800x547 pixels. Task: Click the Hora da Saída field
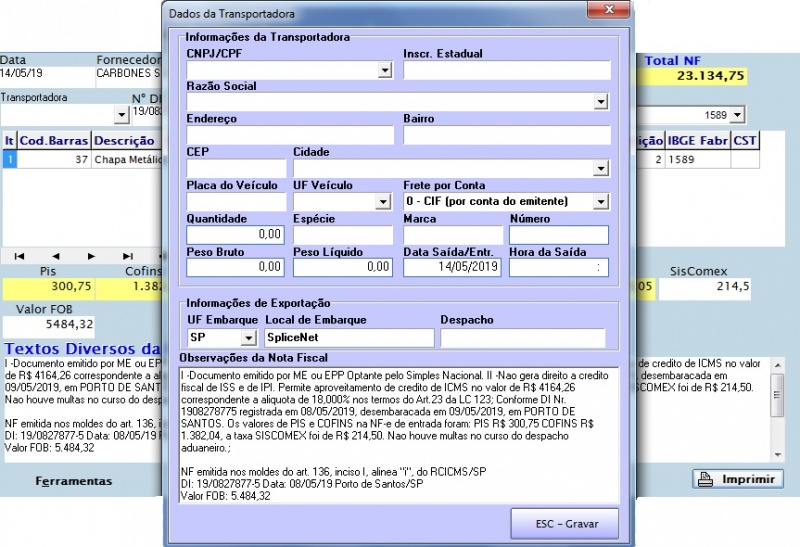tap(559, 267)
